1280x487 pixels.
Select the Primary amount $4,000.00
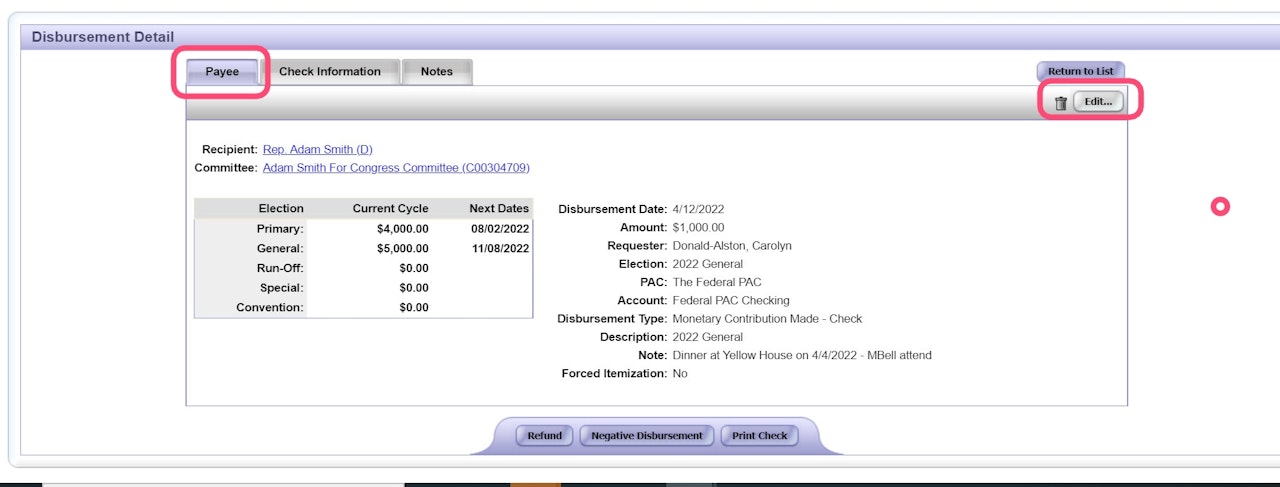pos(403,229)
